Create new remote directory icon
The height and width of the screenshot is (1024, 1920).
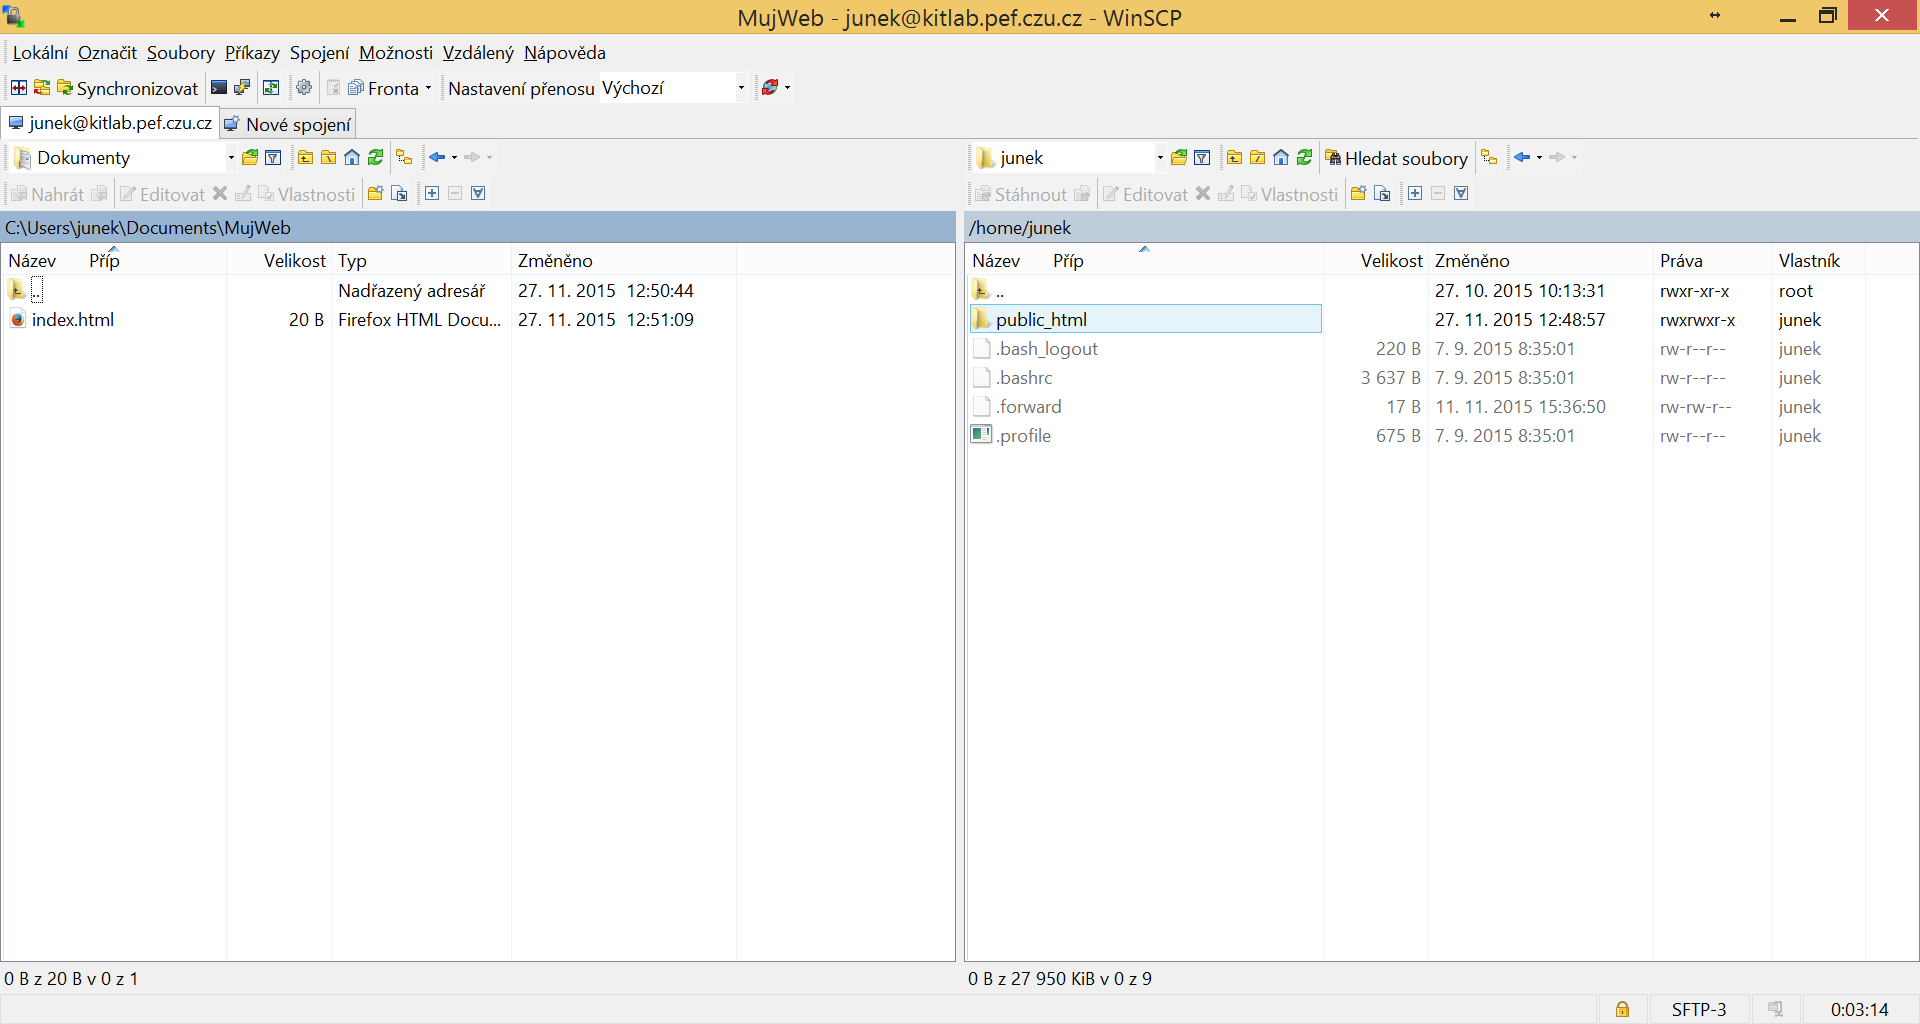point(1357,193)
